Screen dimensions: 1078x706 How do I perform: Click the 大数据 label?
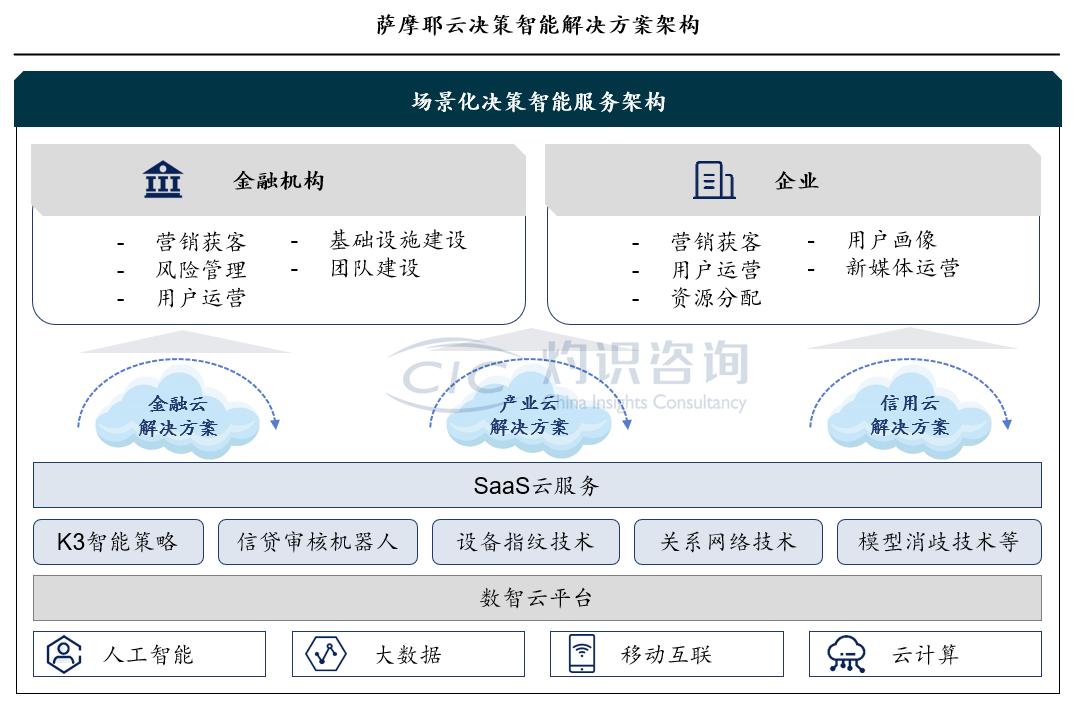coord(408,654)
